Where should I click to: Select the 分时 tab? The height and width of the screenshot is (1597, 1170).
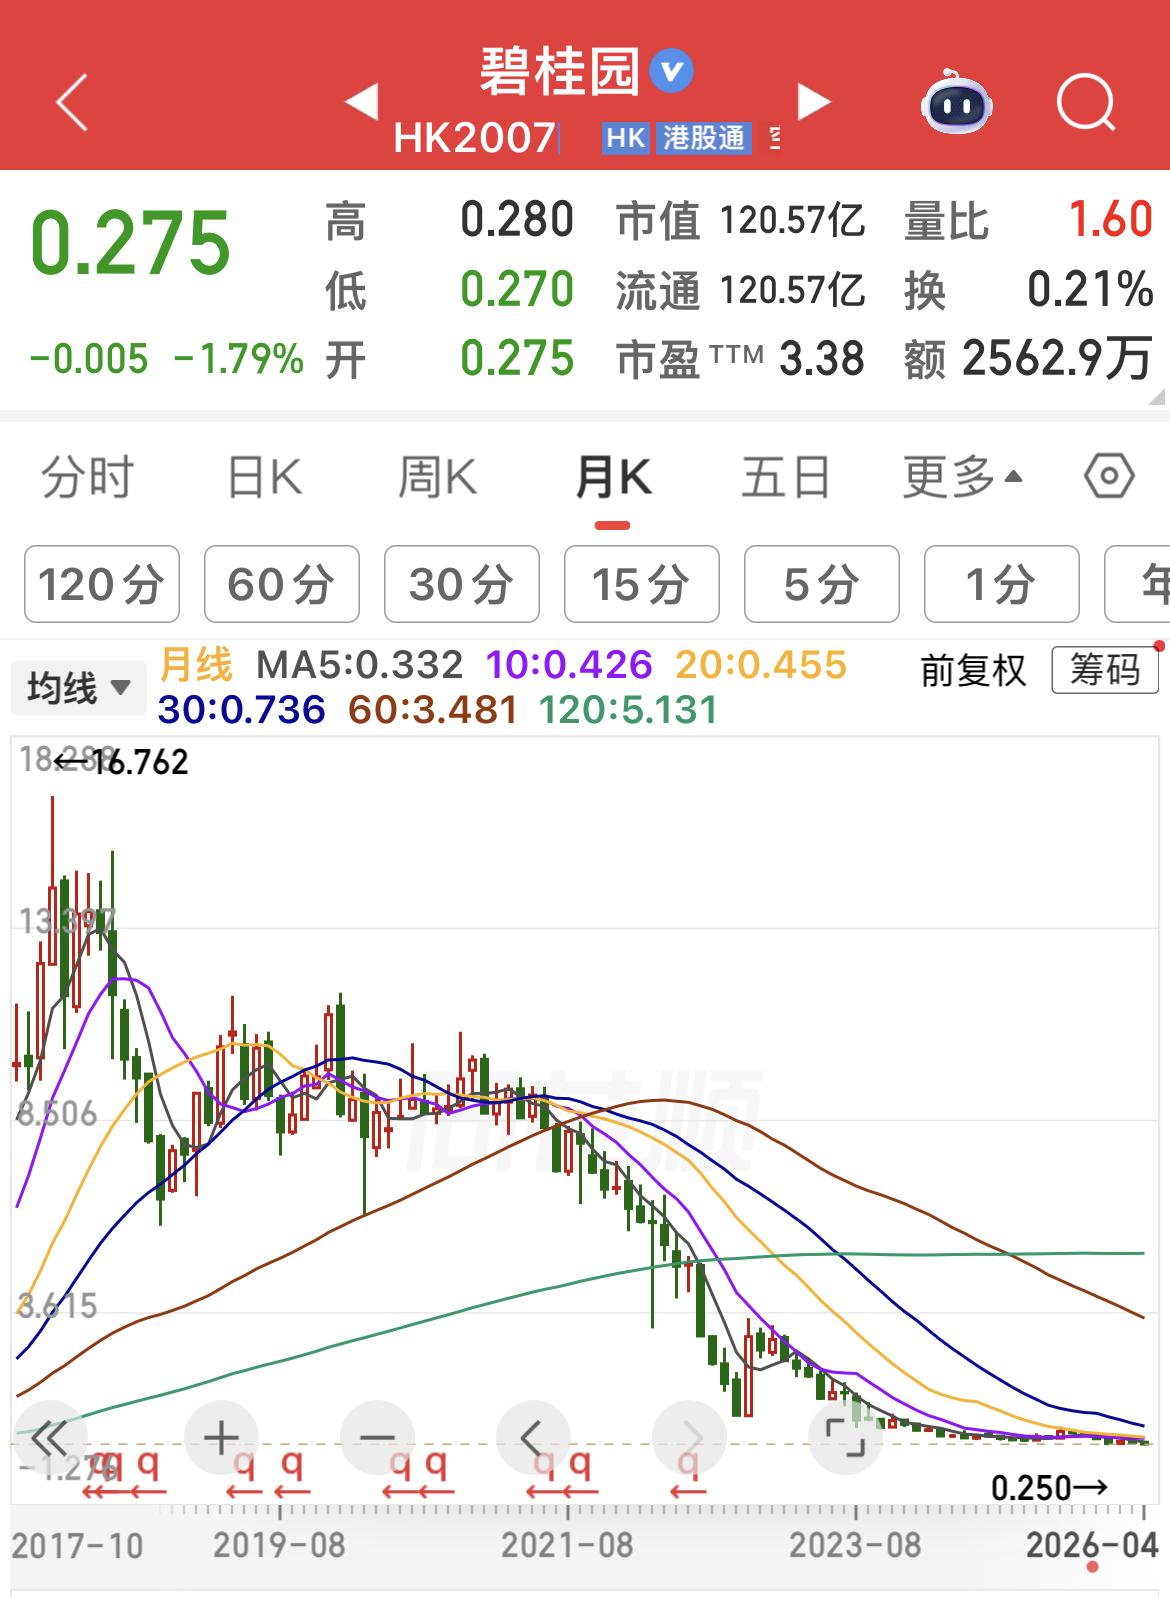88,477
